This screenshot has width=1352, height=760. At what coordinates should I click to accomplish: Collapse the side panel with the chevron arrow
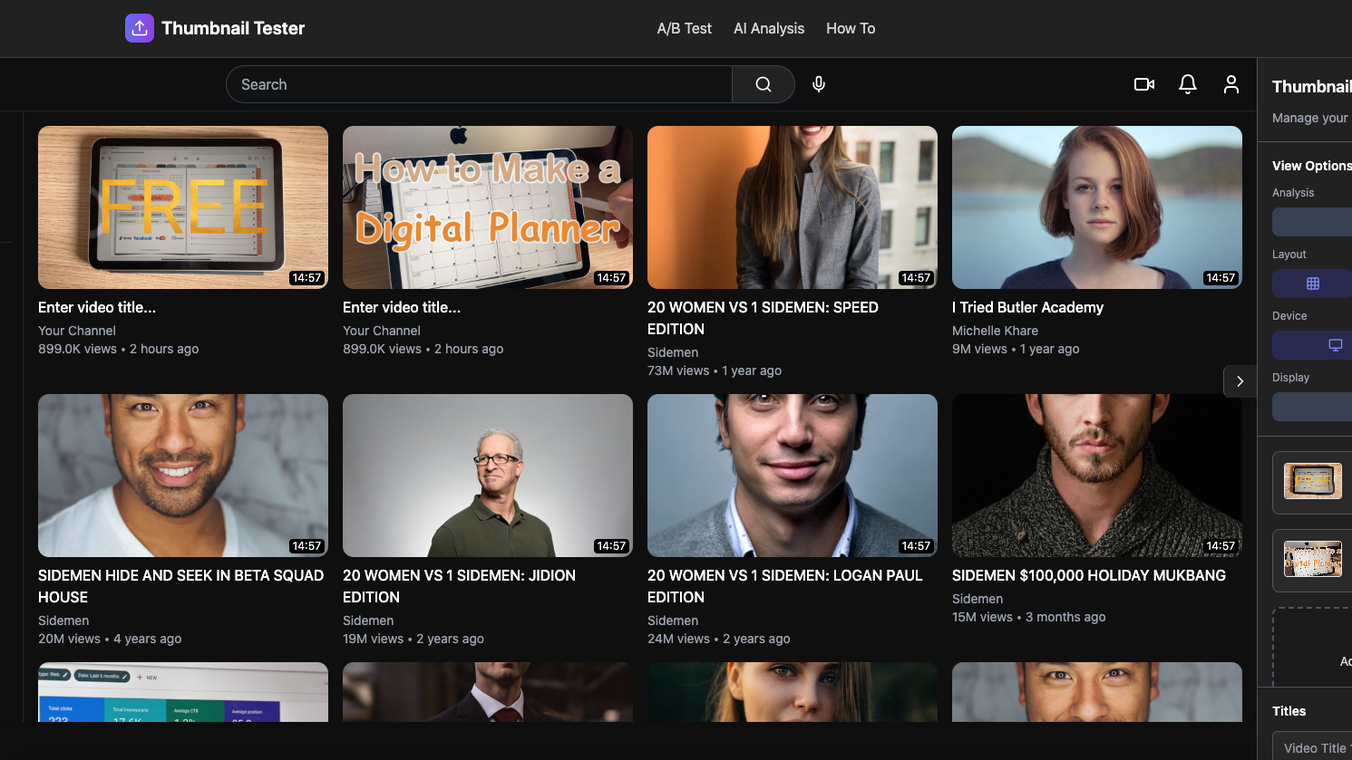click(1240, 381)
